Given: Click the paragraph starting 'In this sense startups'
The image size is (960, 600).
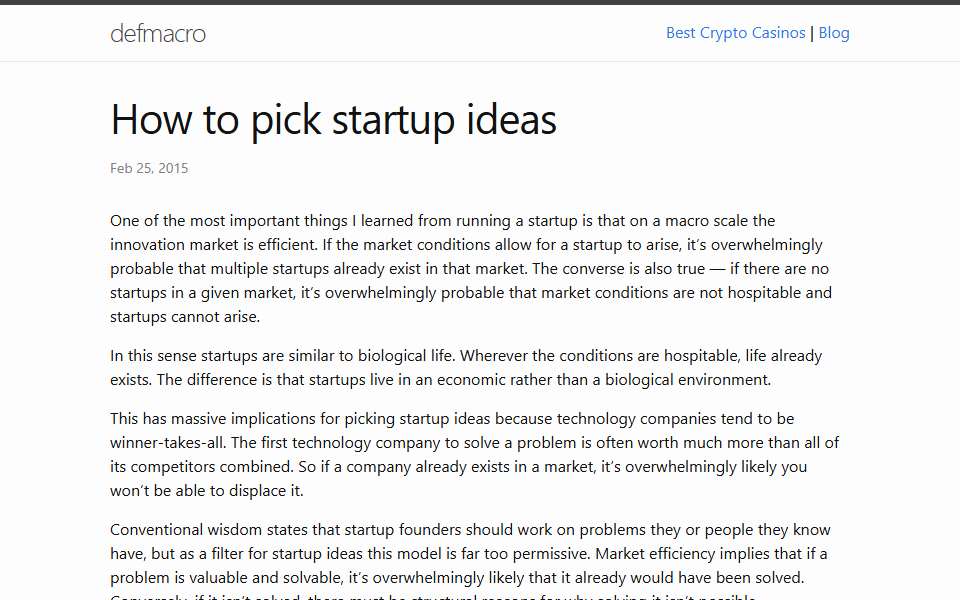Looking at the screenshot, I should [x=466, y=367].
